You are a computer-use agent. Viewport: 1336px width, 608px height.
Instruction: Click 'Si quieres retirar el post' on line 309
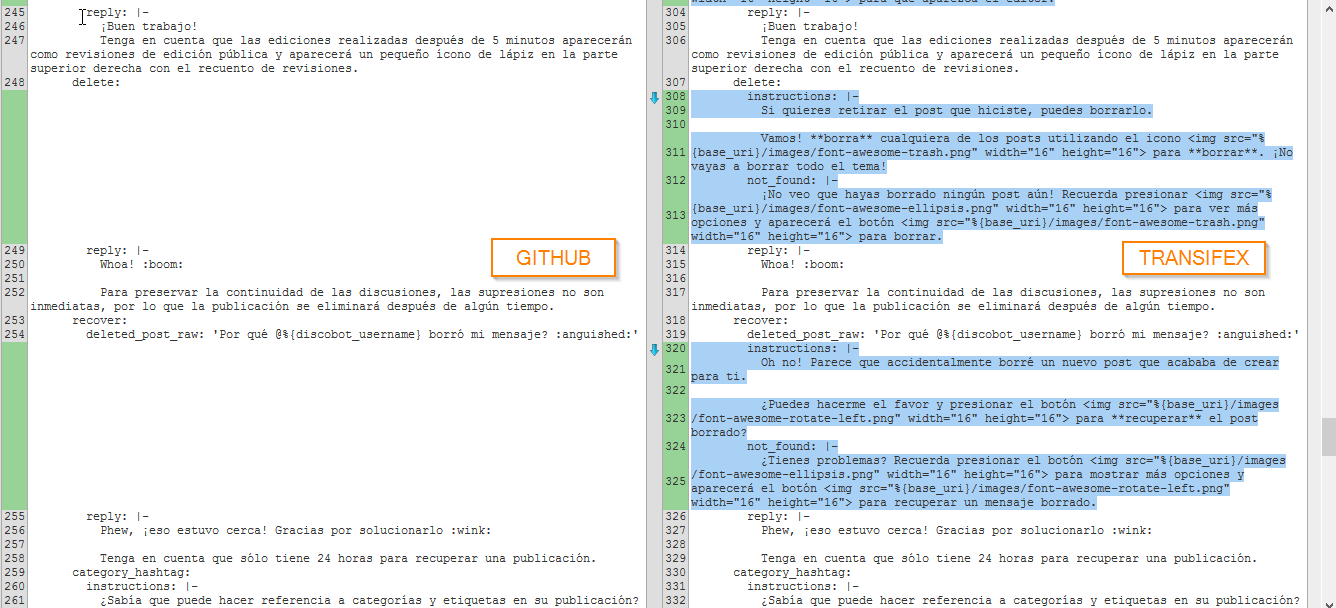(852, 111)
